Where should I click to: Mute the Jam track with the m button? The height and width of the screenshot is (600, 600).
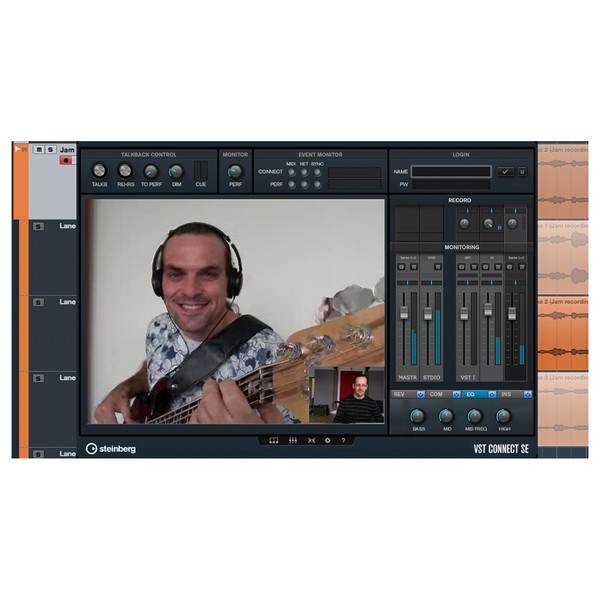coord(39,149)
